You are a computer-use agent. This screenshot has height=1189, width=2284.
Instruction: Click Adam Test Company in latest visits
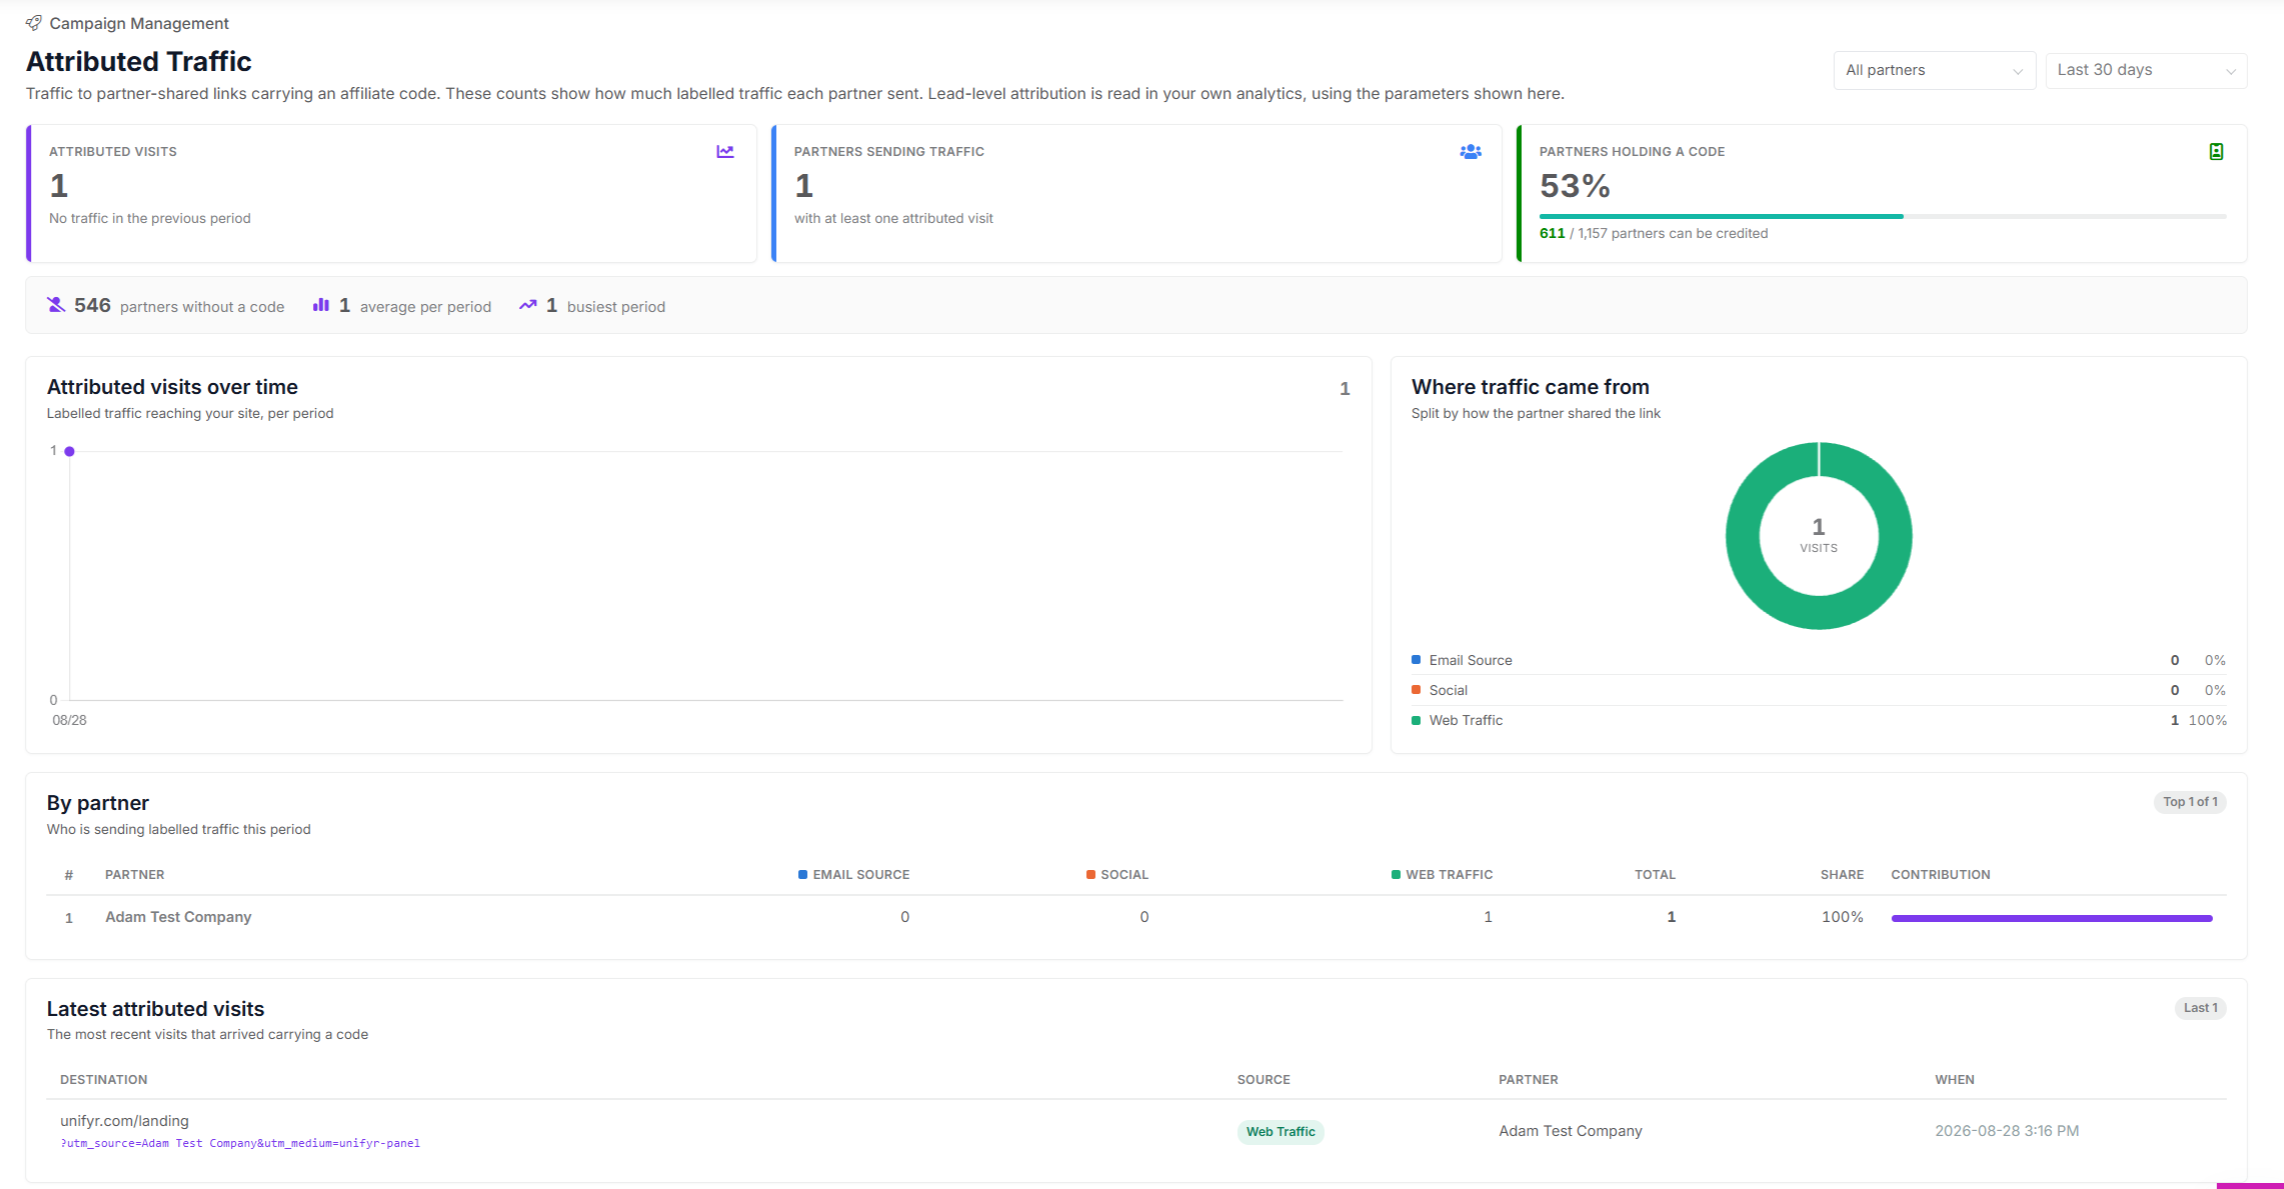click(1570, 1131)
